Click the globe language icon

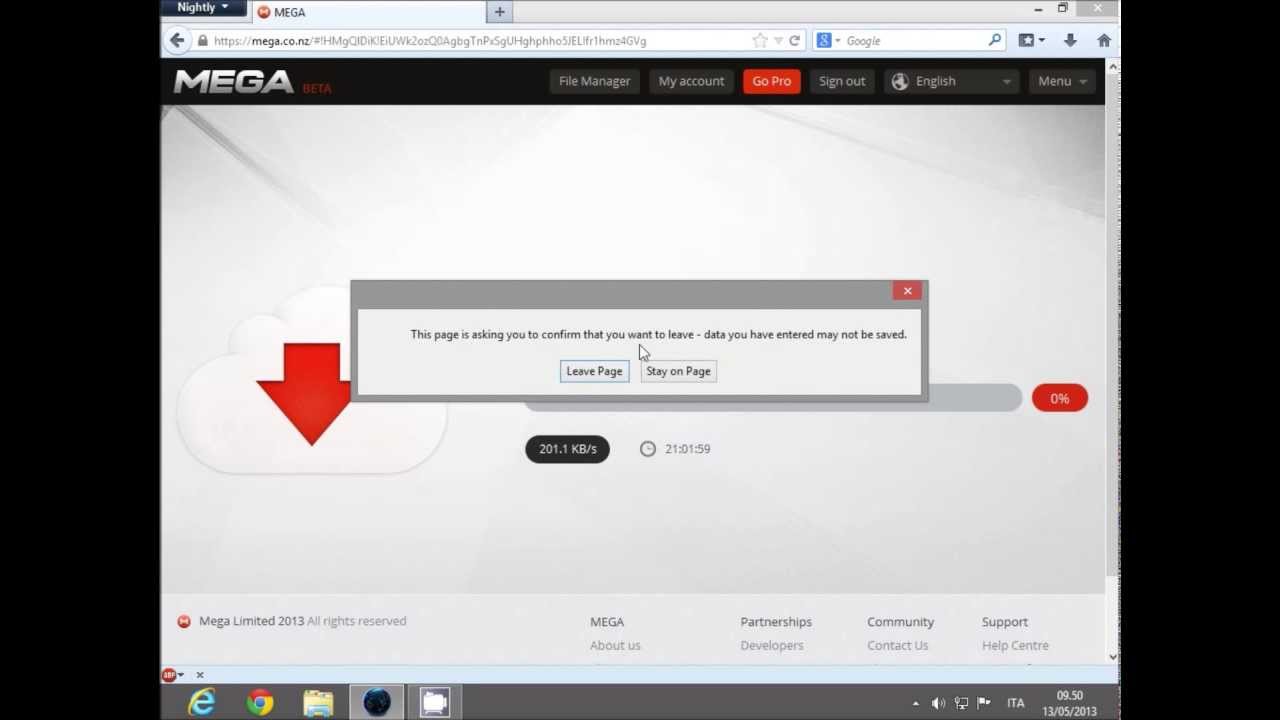(900, 81)
